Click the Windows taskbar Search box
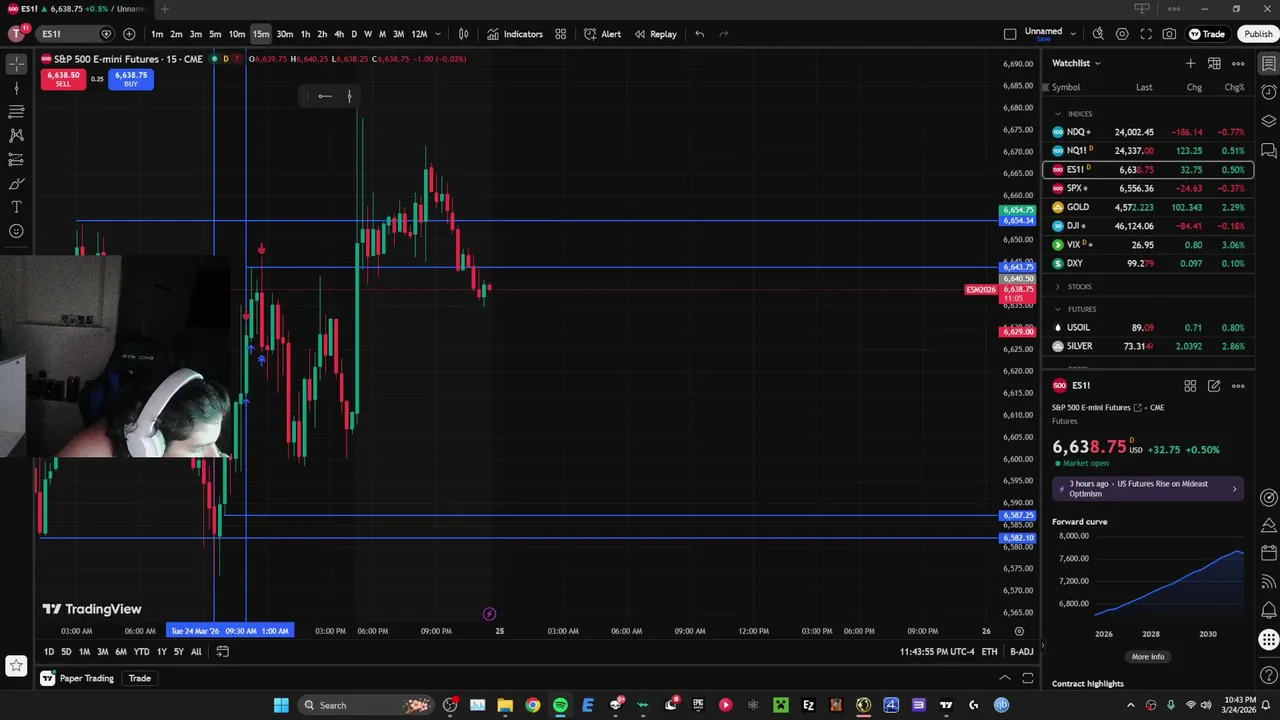Image resolution: width=1280 pixels, height=720 pixels. click(366, 705)
